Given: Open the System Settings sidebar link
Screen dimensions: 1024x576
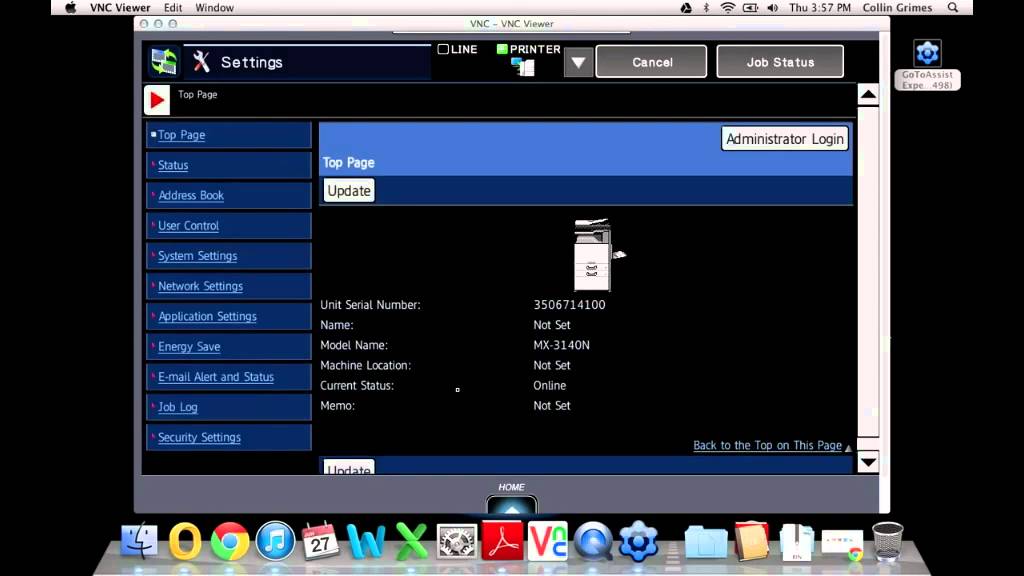Looking at the screenshot, I should pyautogui.click(x=197, y=256).
